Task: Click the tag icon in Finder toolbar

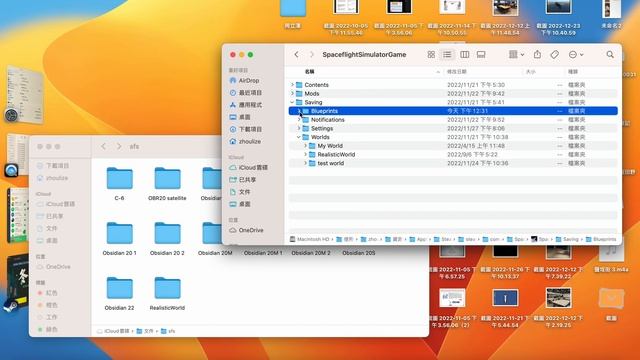Action: [x=554, y=55]
